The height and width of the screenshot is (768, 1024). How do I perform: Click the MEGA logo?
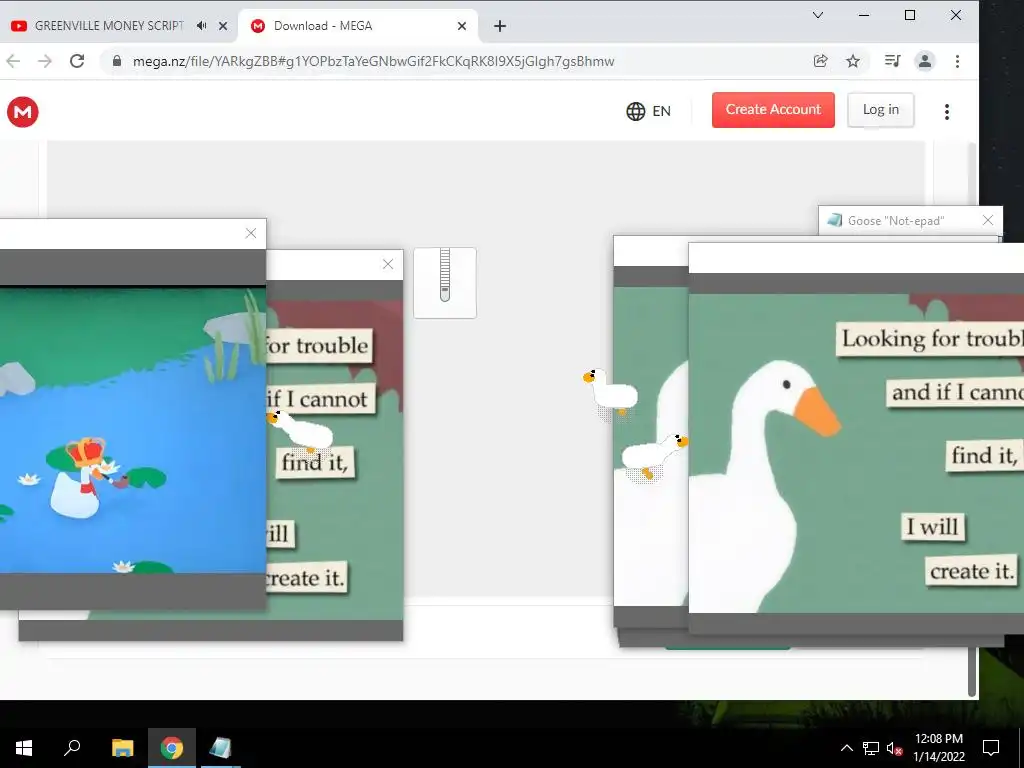23,112
